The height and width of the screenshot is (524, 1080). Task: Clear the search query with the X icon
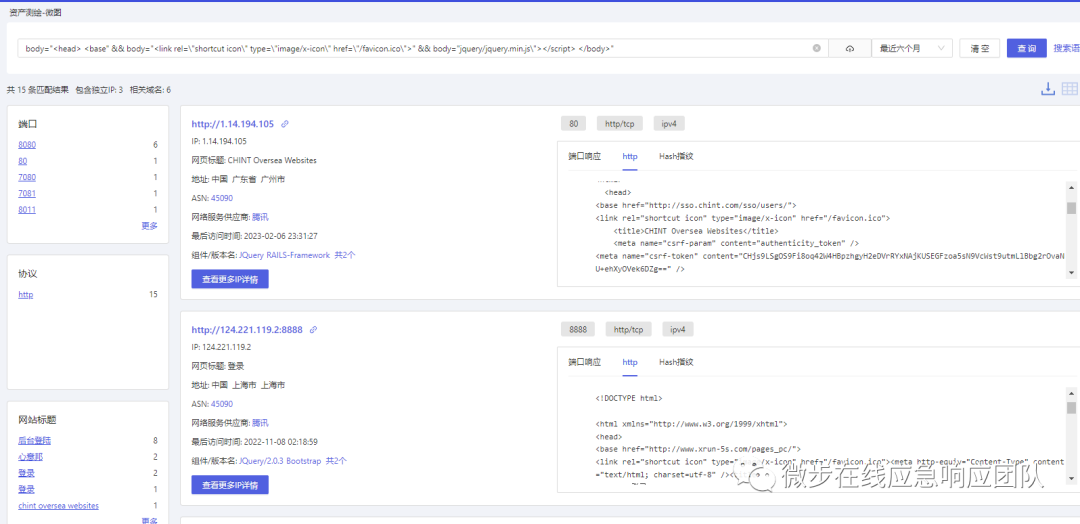(817, 48)
